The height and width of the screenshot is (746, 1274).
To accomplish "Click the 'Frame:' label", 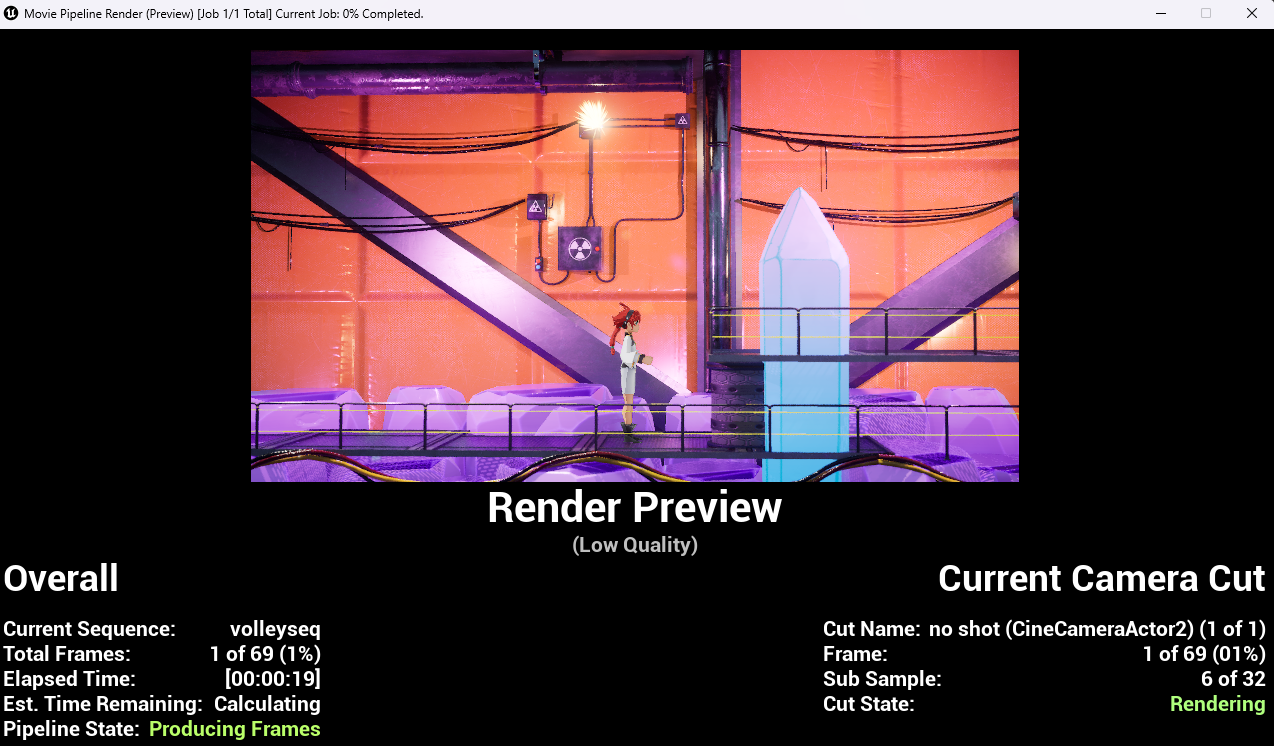I will (855, 654).
